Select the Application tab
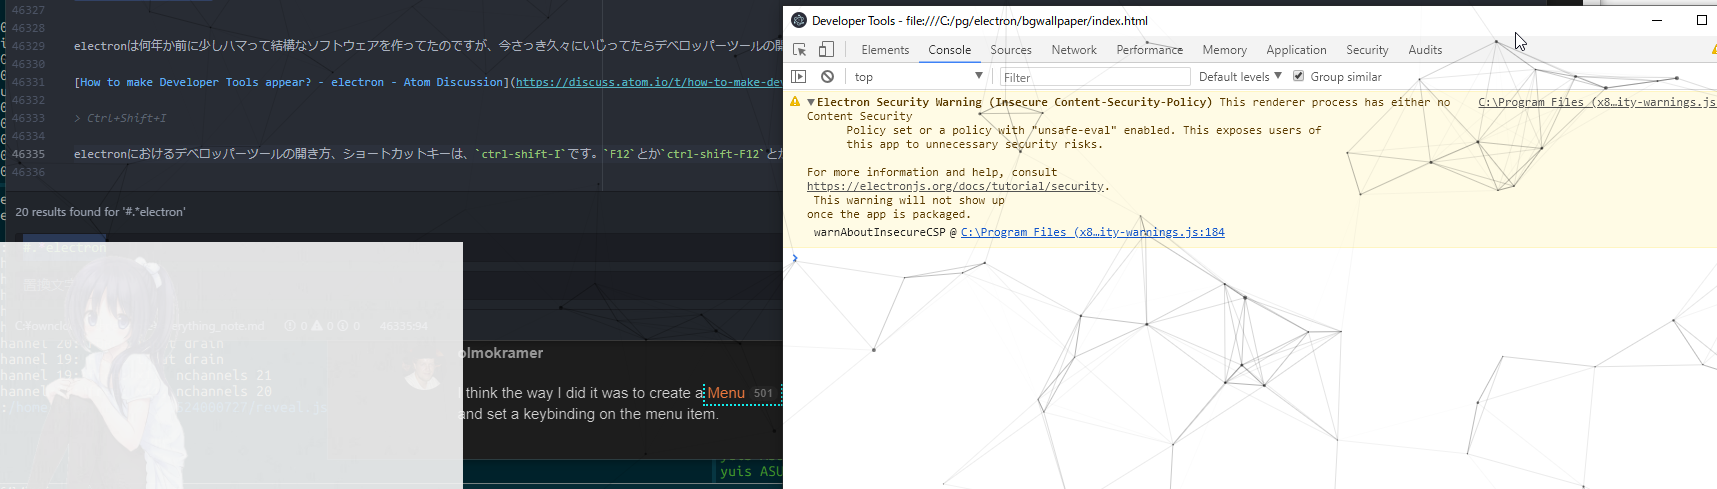 (x=1295, y=50)
